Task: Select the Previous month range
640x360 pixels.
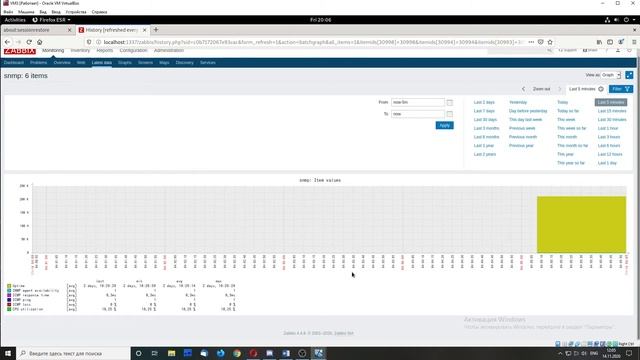Action: click(x=523, y=137)
